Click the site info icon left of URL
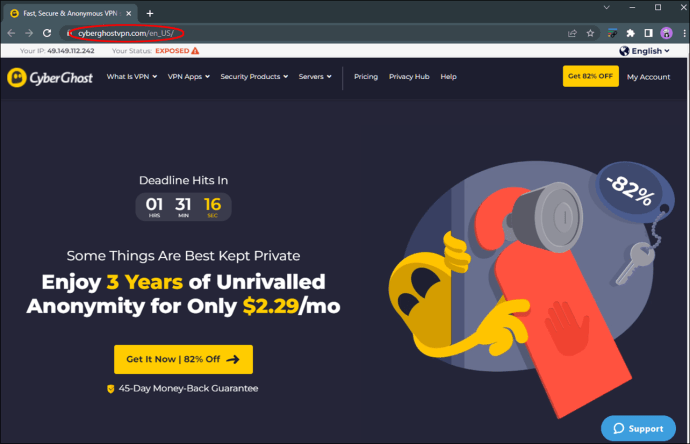The width and height of the screenshot is (690, 444). (x=69, y=33)
